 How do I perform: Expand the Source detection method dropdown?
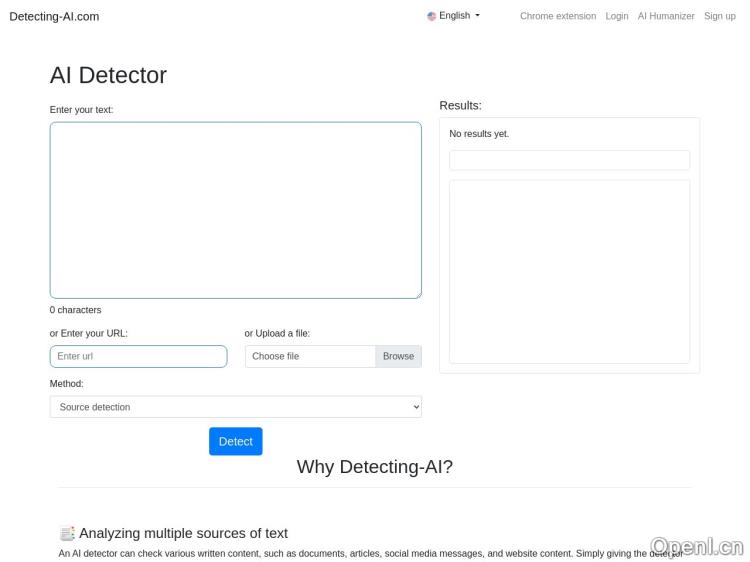point(235,407)
